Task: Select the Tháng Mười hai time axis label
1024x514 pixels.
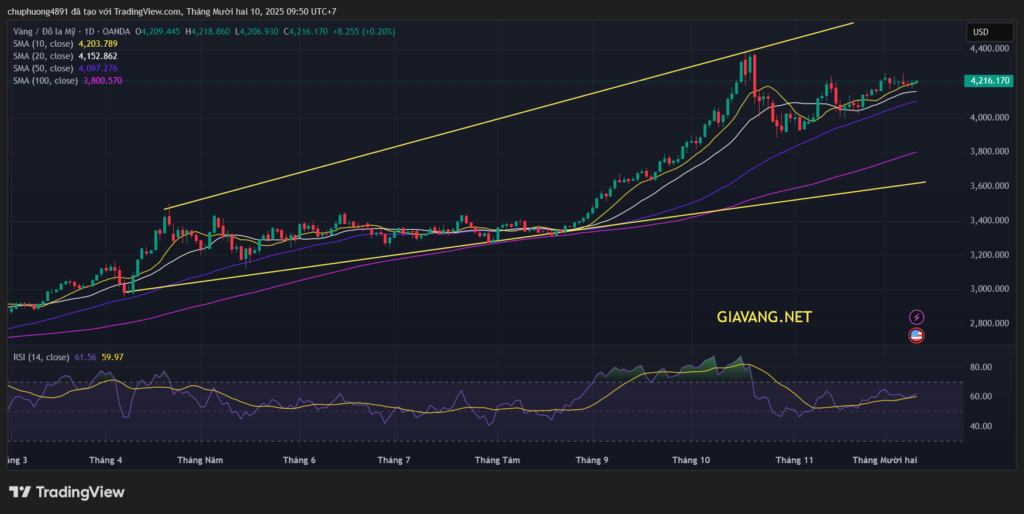Action: 884,460
